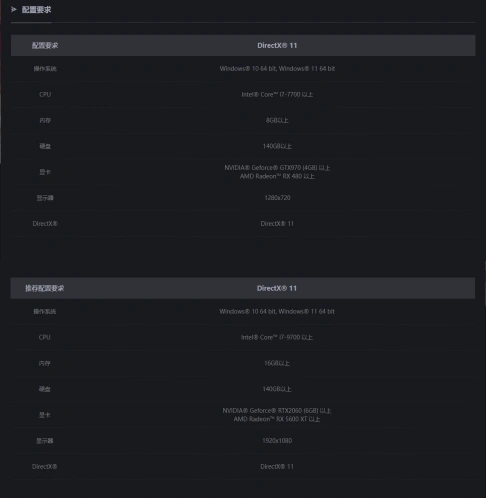Click the scrollbar thumb on right edge
486x499 pixels.
point(485,283)
